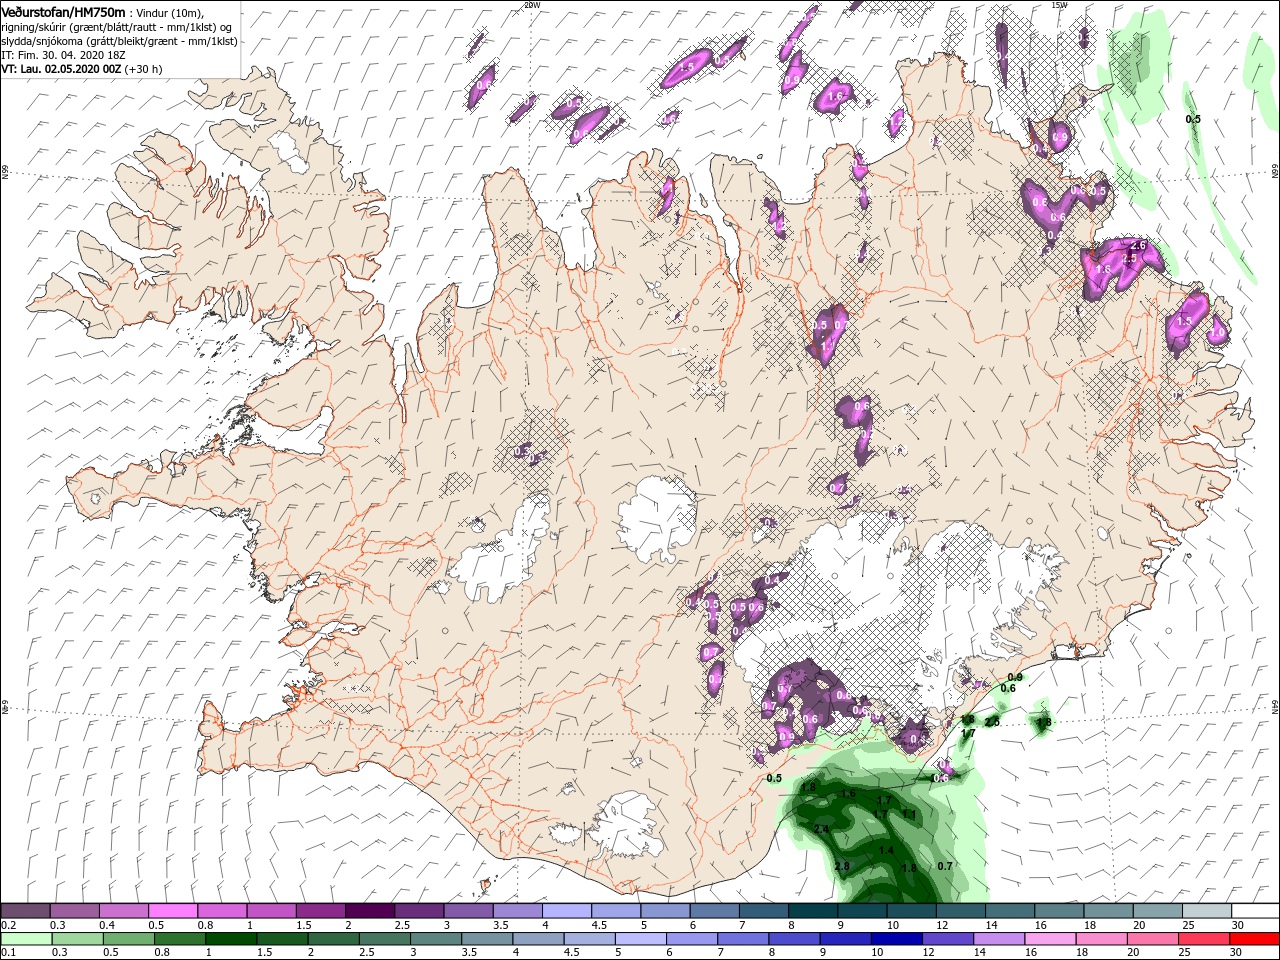Image resolution: width=1280 pixels, height=960 pixels.
Task: Click the '2.8' rain value in dark green area
Action: click(x=841, y=866)
